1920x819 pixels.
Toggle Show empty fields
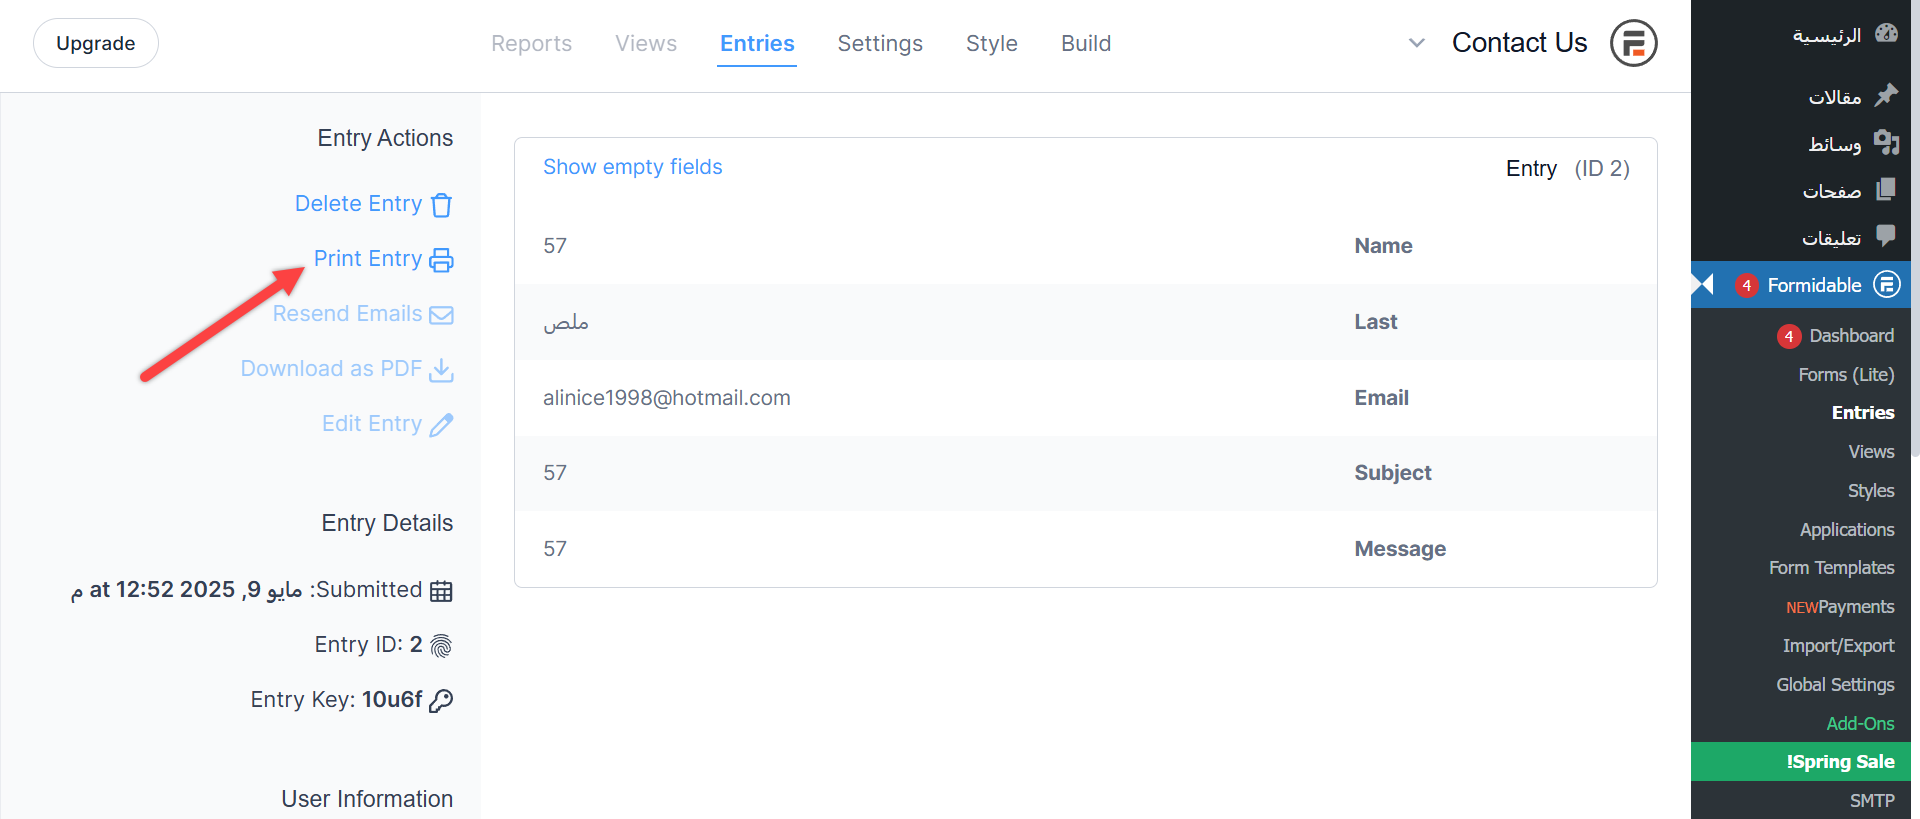pyautogui.click(x=632, y=167)
